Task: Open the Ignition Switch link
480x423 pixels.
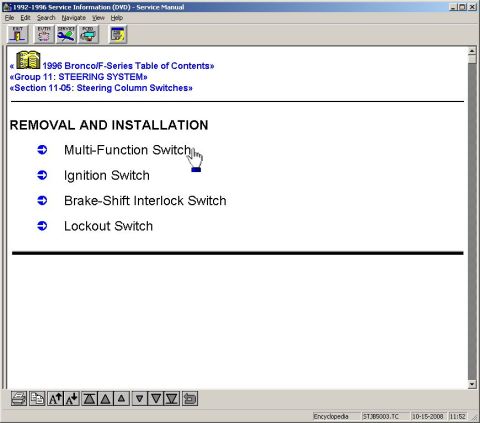Action: (107, 175)
